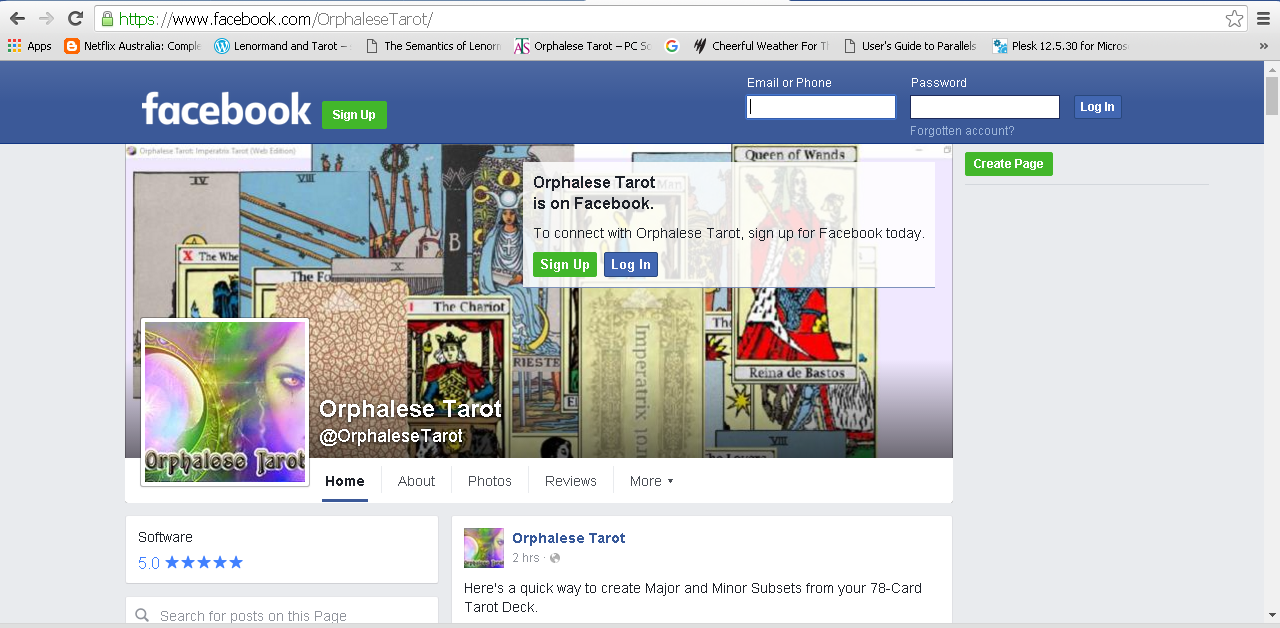Screen dimensions: 1280x628
Task: Focus the Email or Phone field
Action: point(821,107)
